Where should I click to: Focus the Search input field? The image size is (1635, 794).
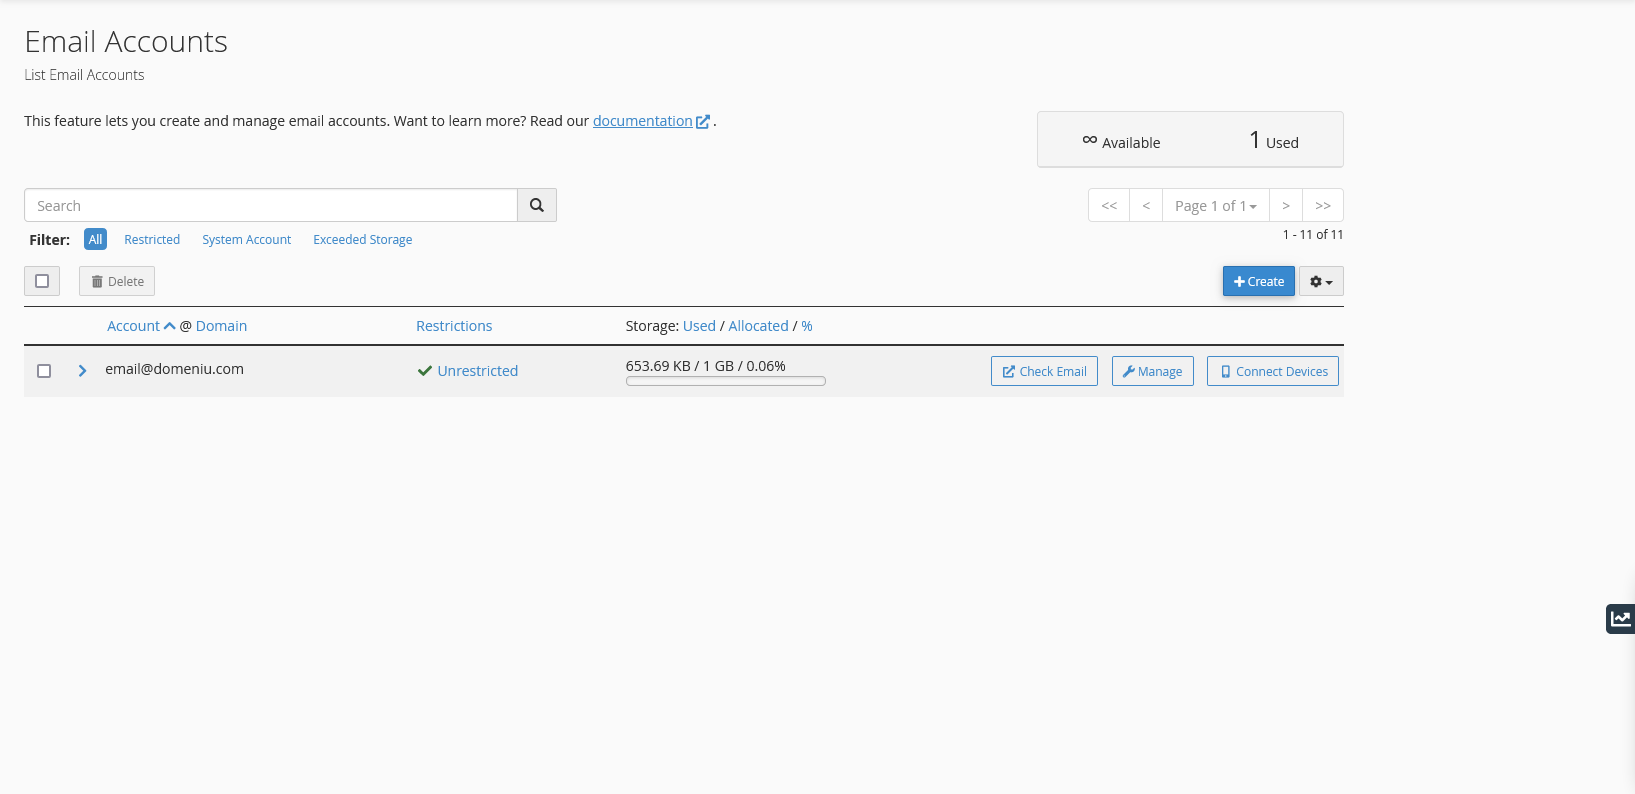coord(271,205)
